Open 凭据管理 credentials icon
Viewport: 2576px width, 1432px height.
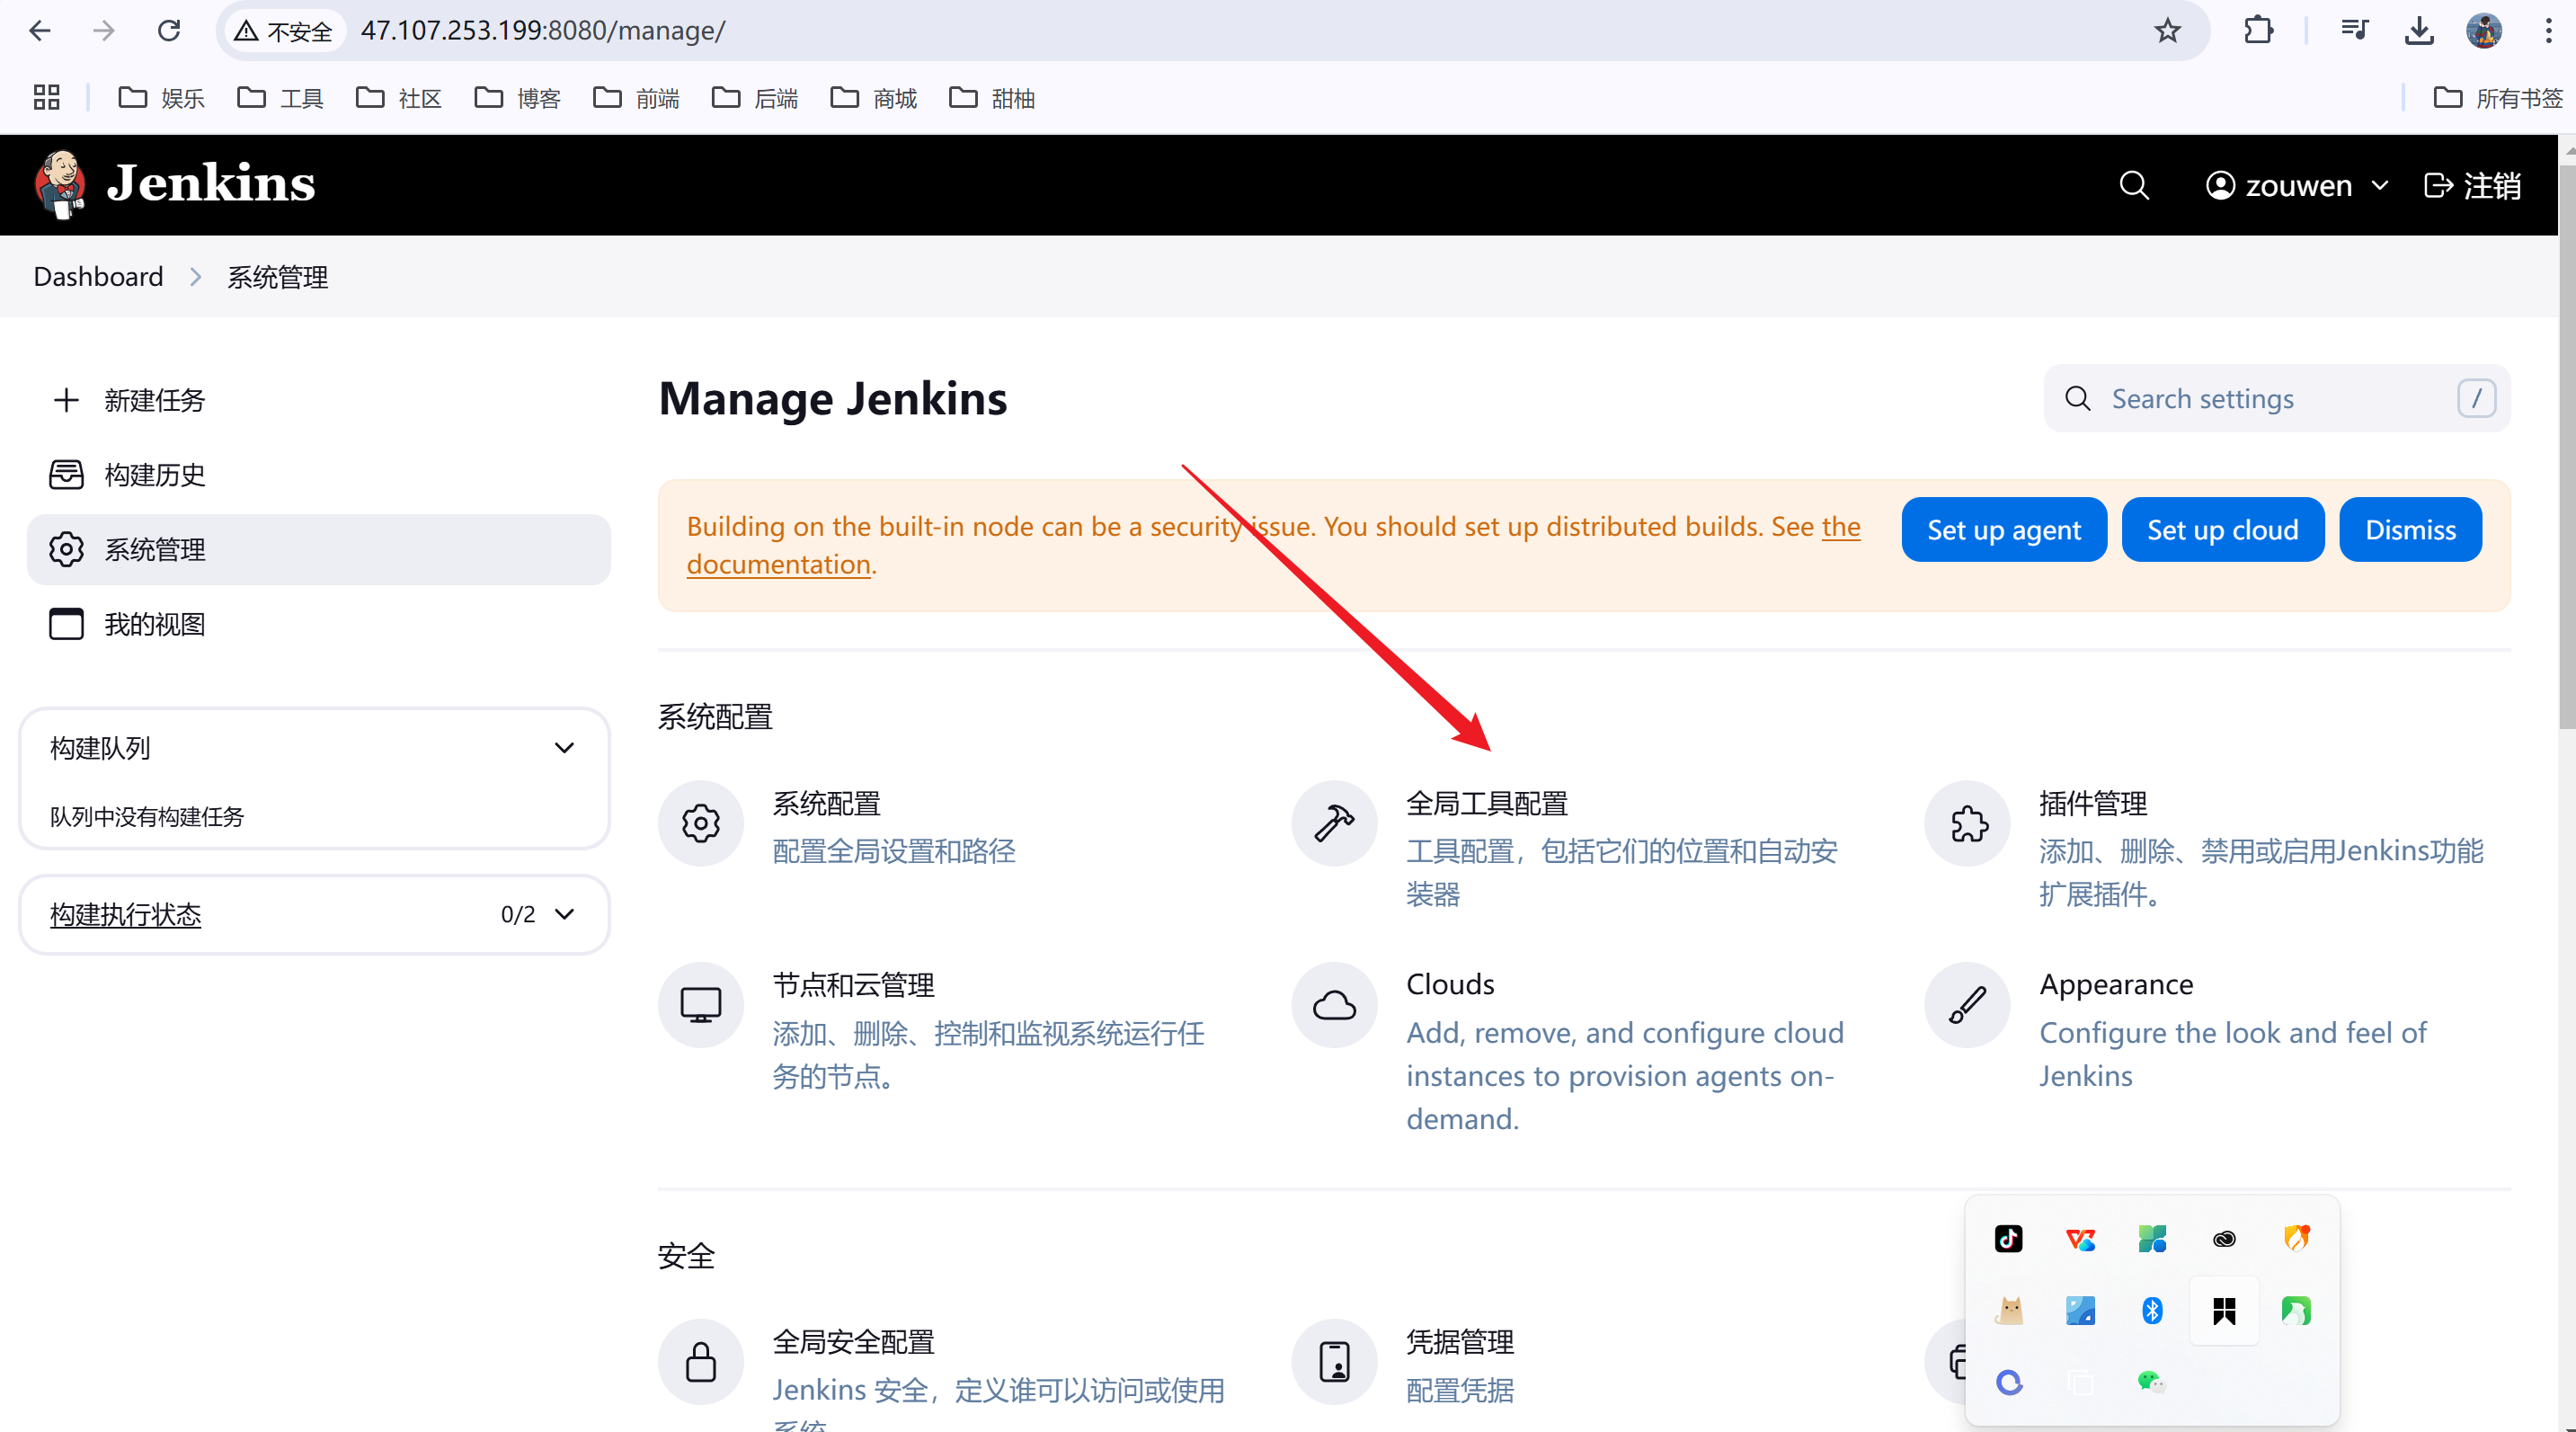click(x=1334, y=1361)
